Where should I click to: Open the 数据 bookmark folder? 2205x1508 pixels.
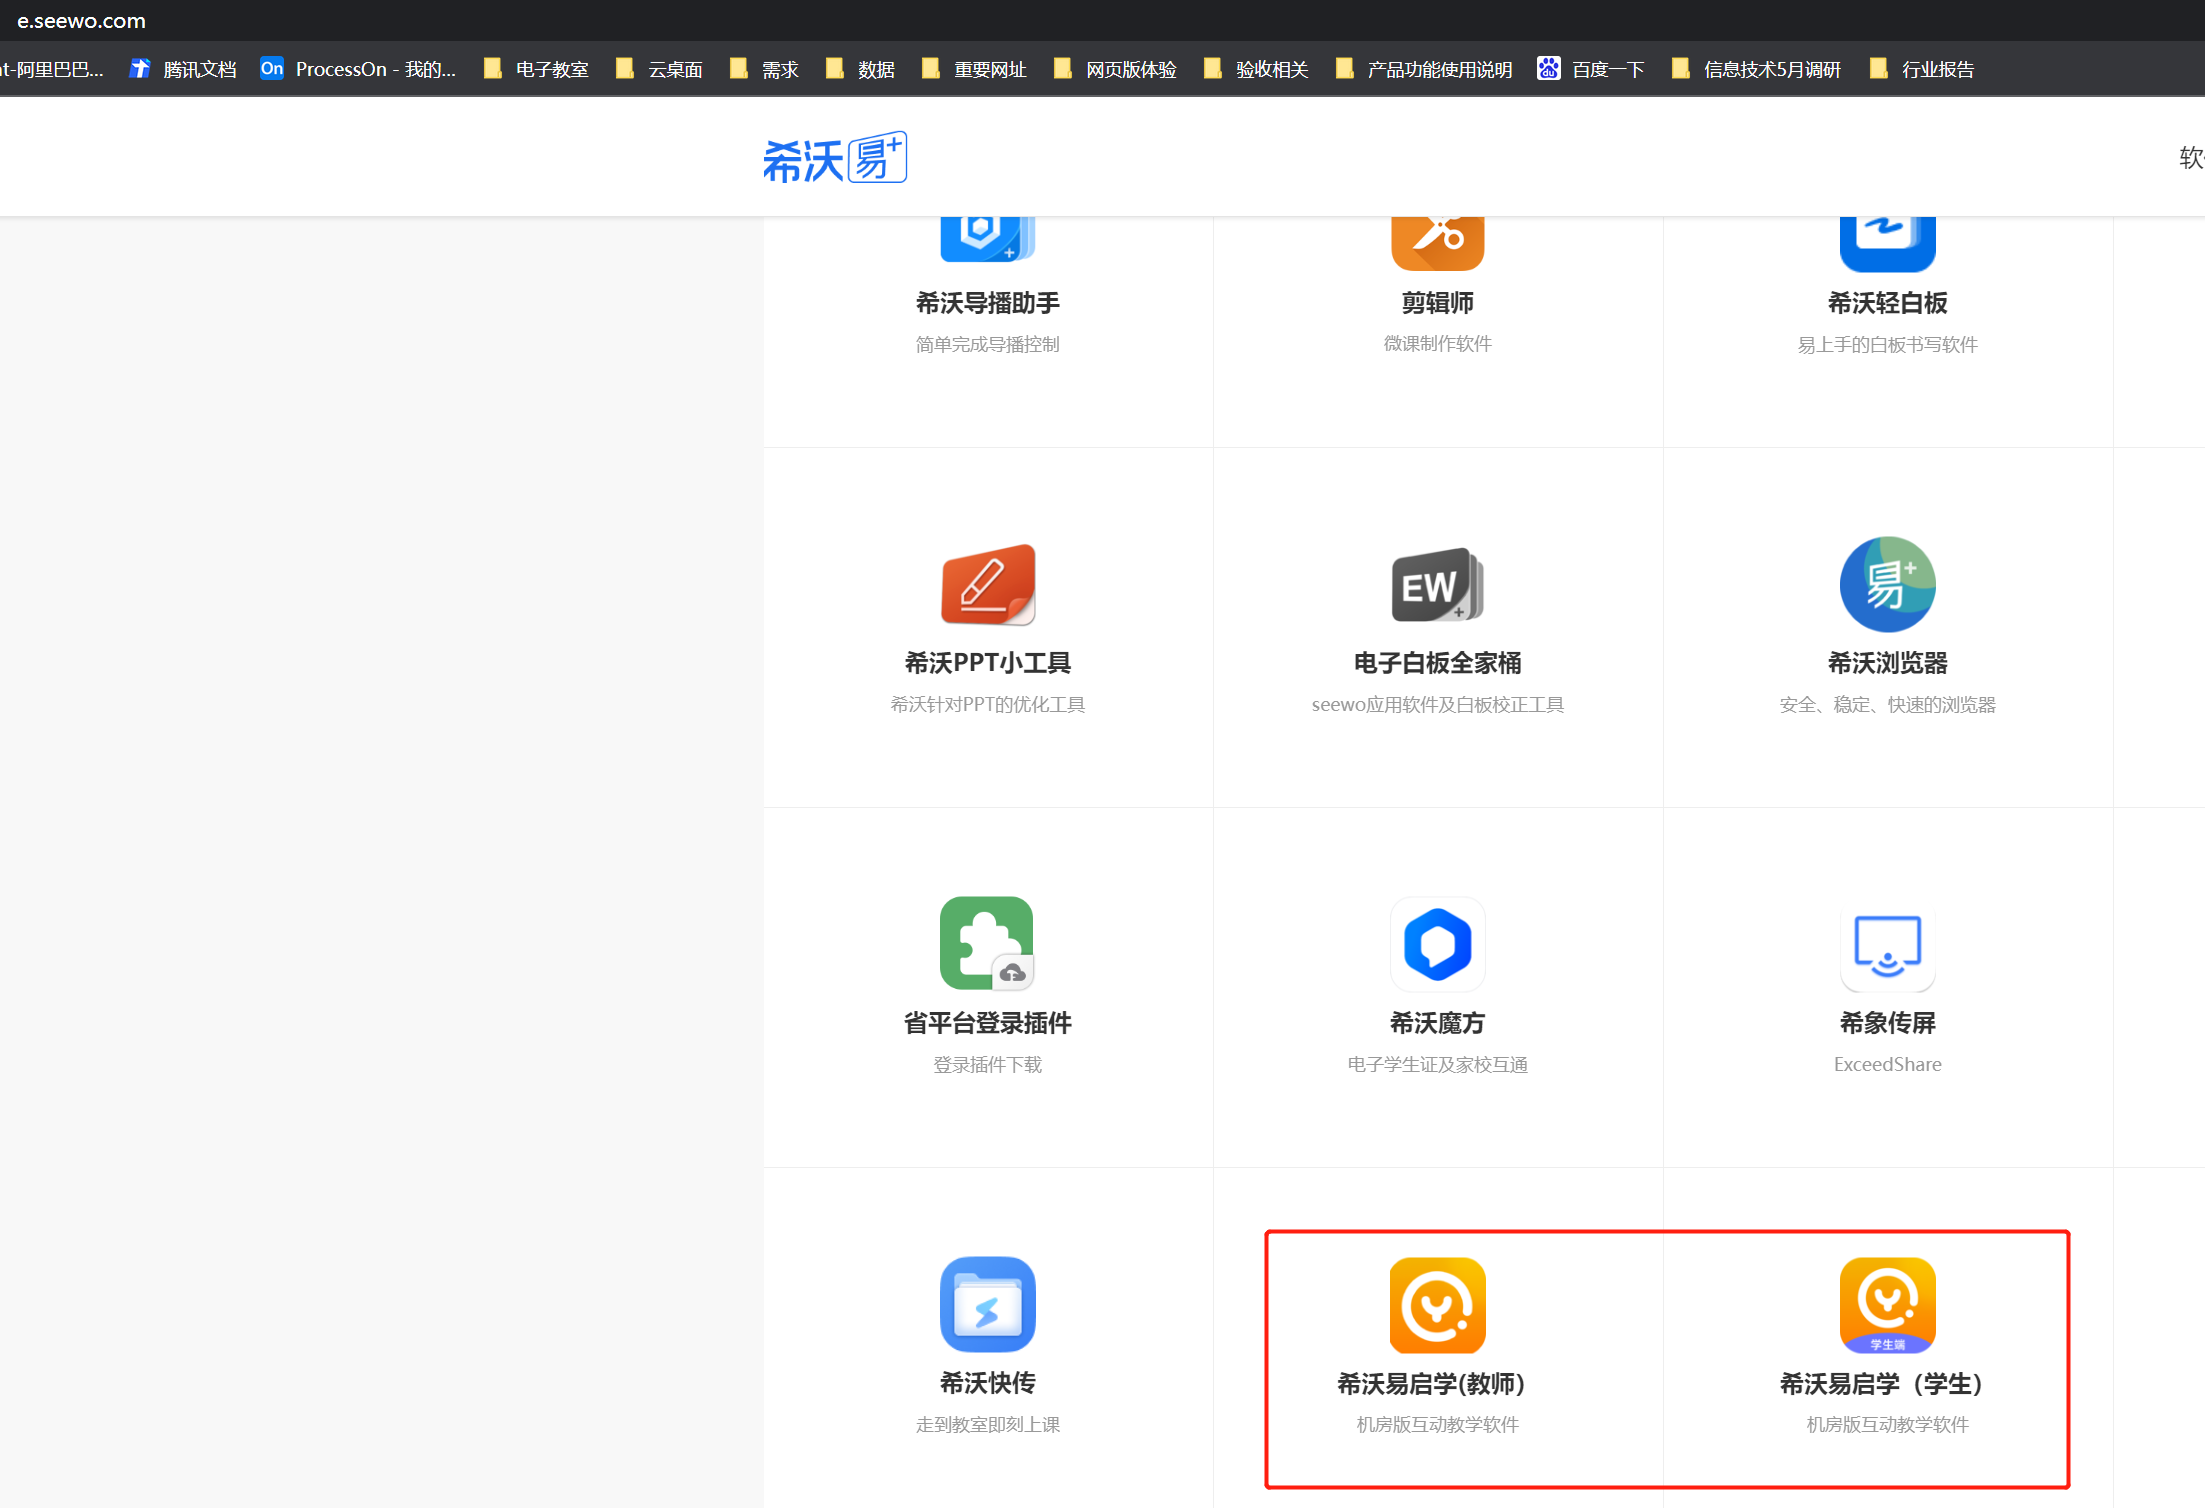pos(861,69)
